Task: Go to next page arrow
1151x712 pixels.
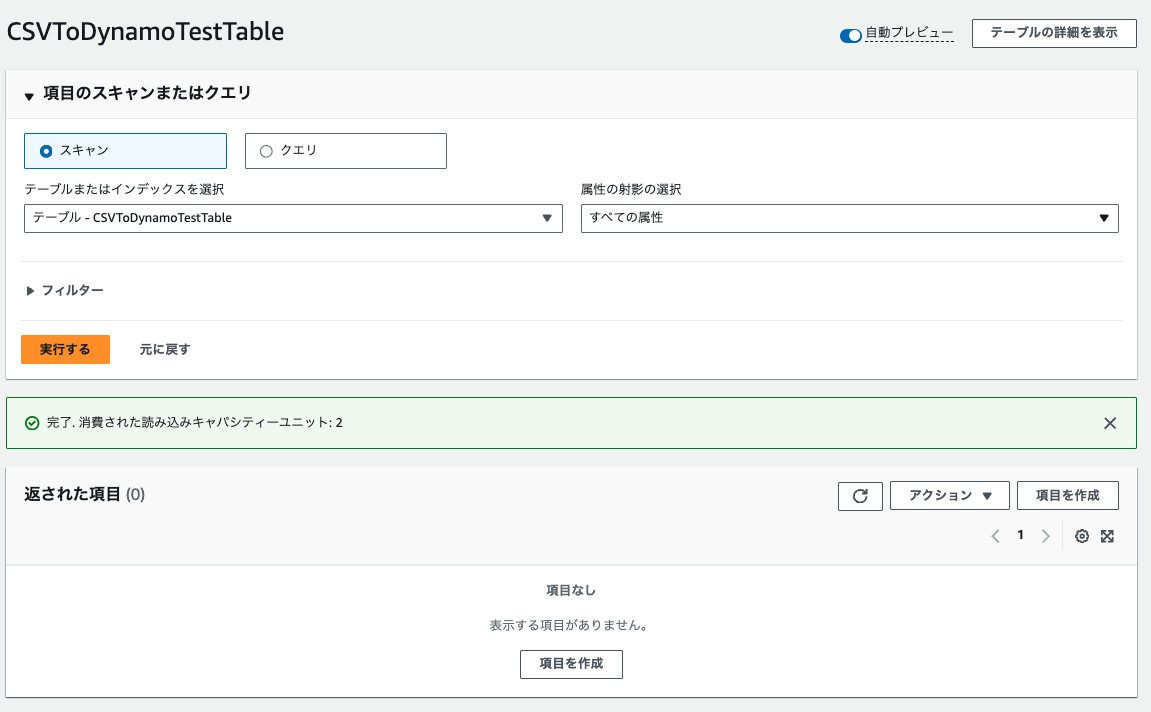Action: click(x=1045, y=536)
